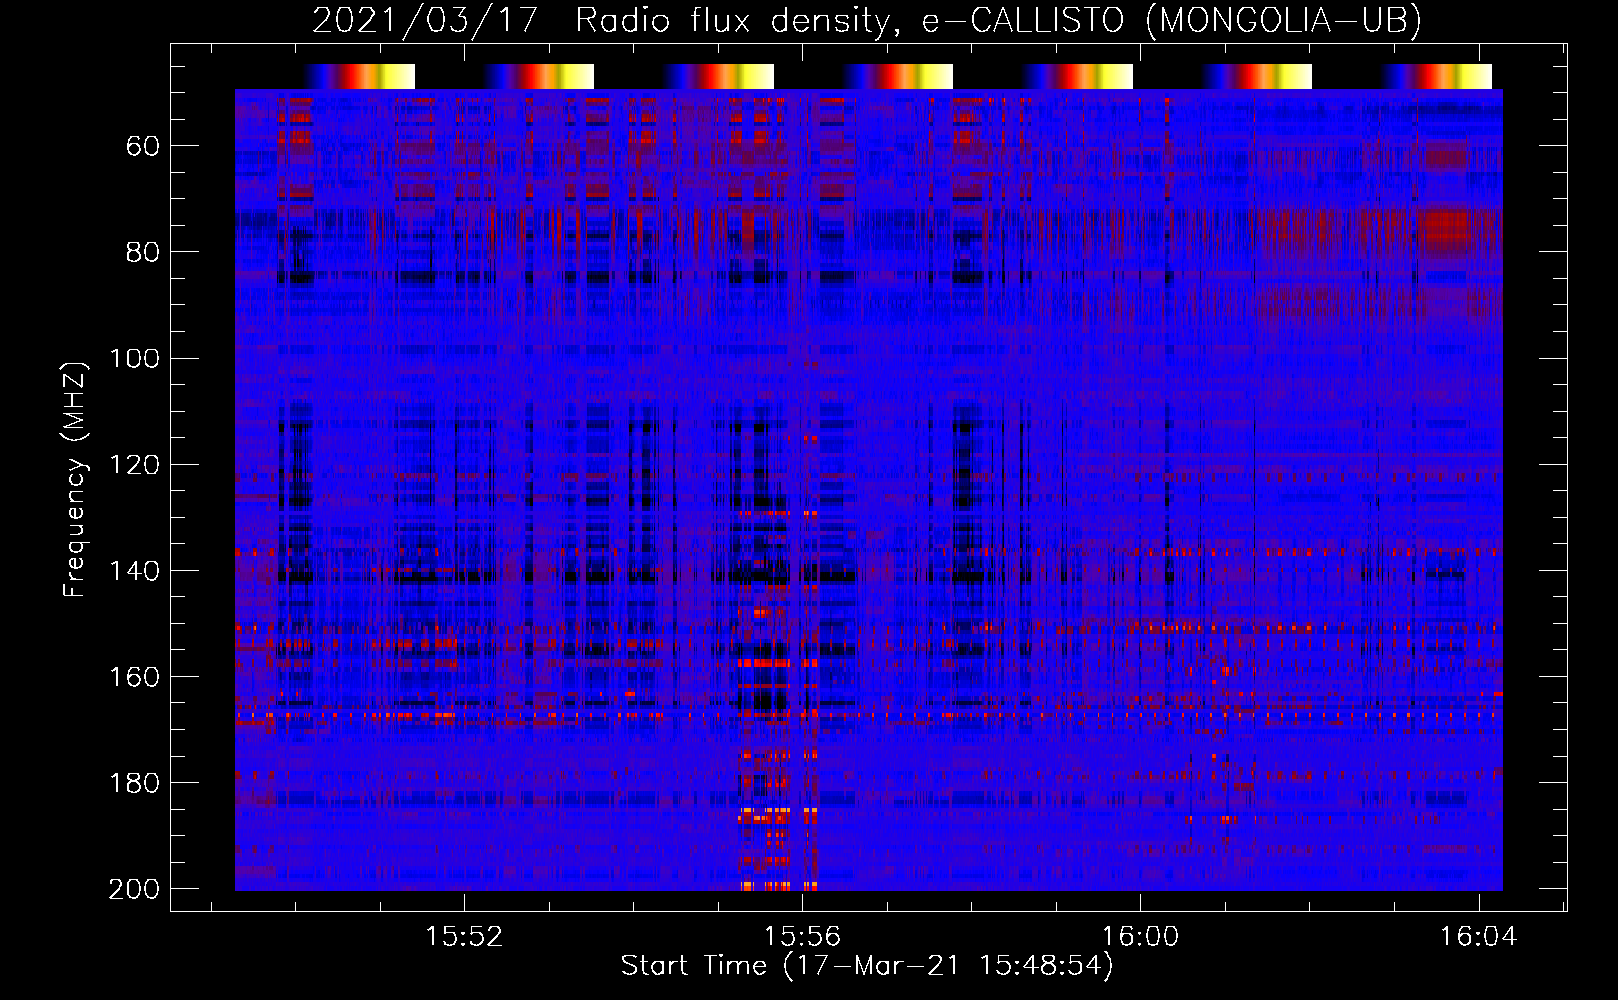The image size is (1618, 1000).
Task: Click the fourth (middle) color scale bar at top
Action: pos(898,76)
